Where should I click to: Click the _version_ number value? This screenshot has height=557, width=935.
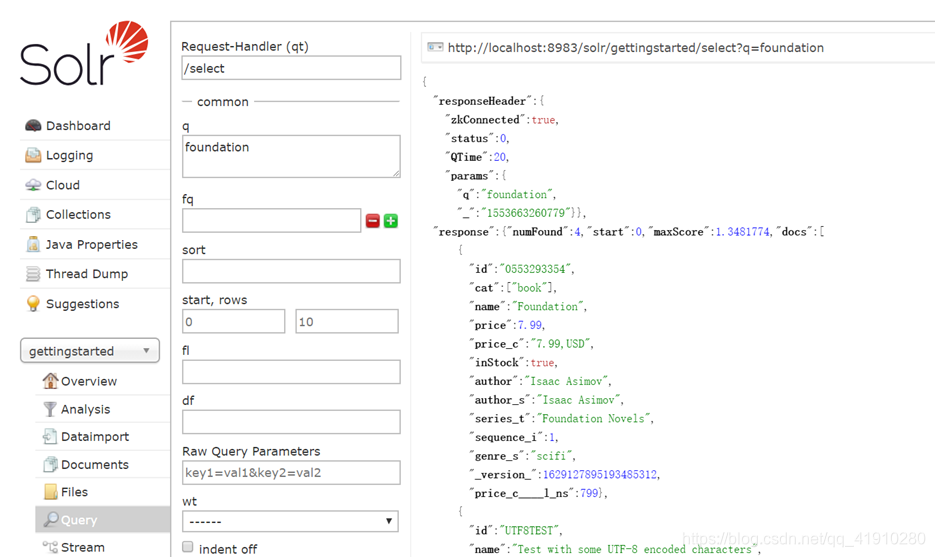600,475
